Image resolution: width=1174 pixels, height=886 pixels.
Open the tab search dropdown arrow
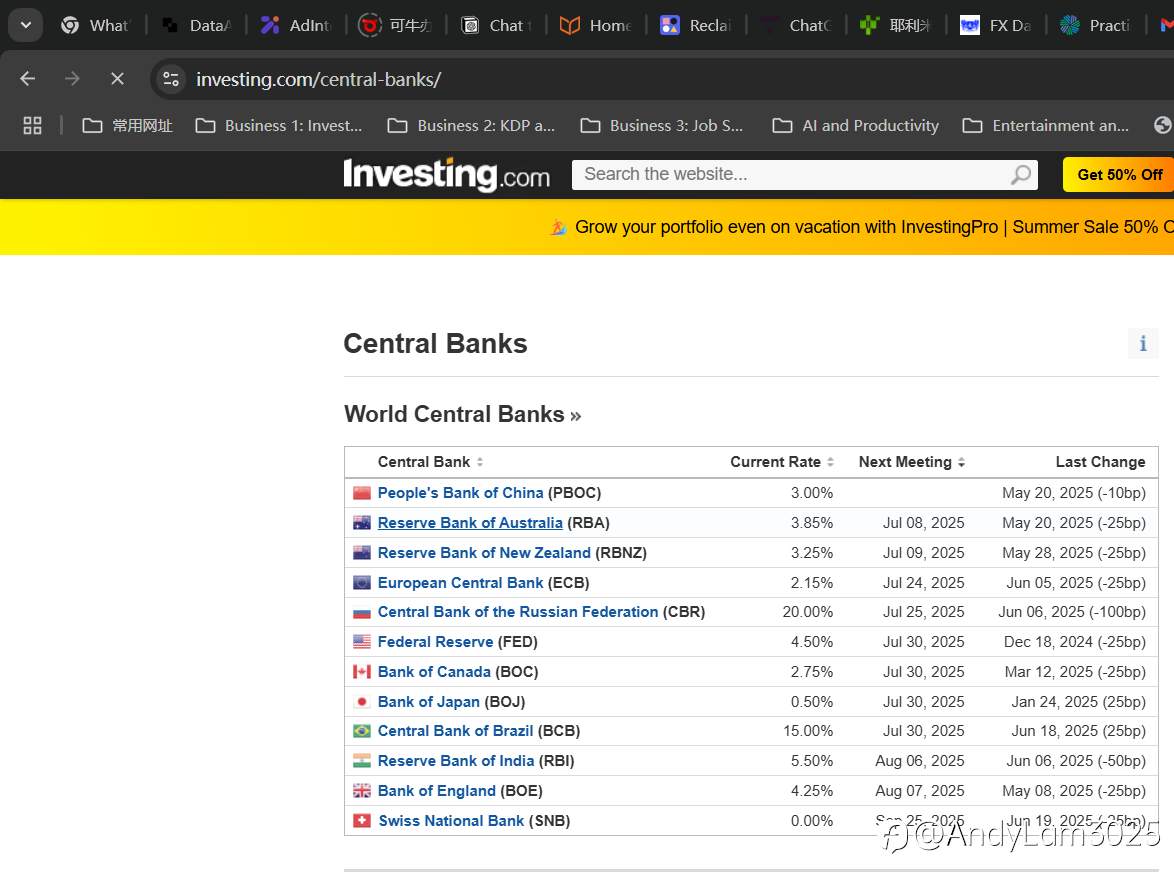(25, 25)
